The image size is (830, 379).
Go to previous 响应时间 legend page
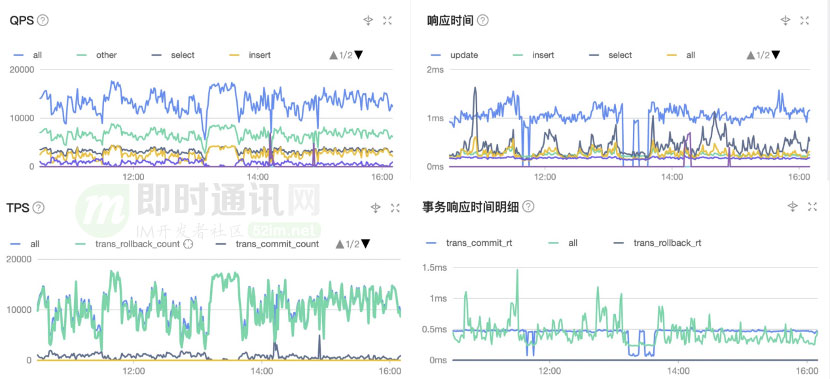(x=751, y=55)
